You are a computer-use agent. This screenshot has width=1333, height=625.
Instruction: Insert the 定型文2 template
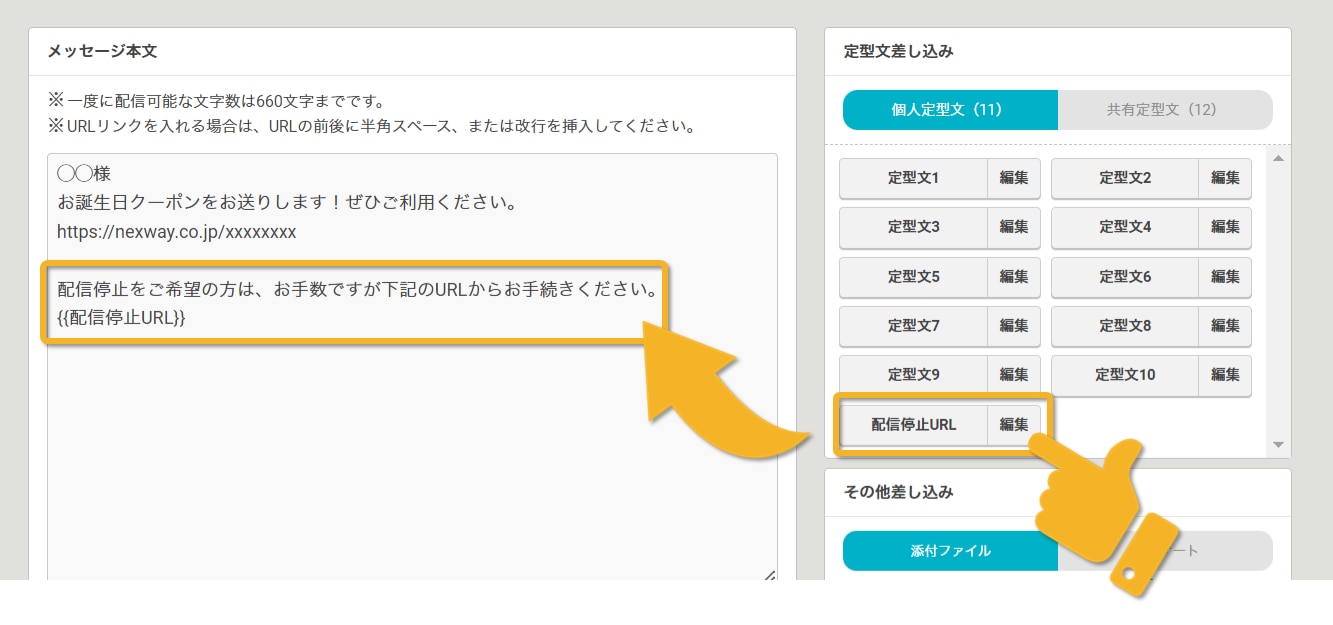[1125, 179]
